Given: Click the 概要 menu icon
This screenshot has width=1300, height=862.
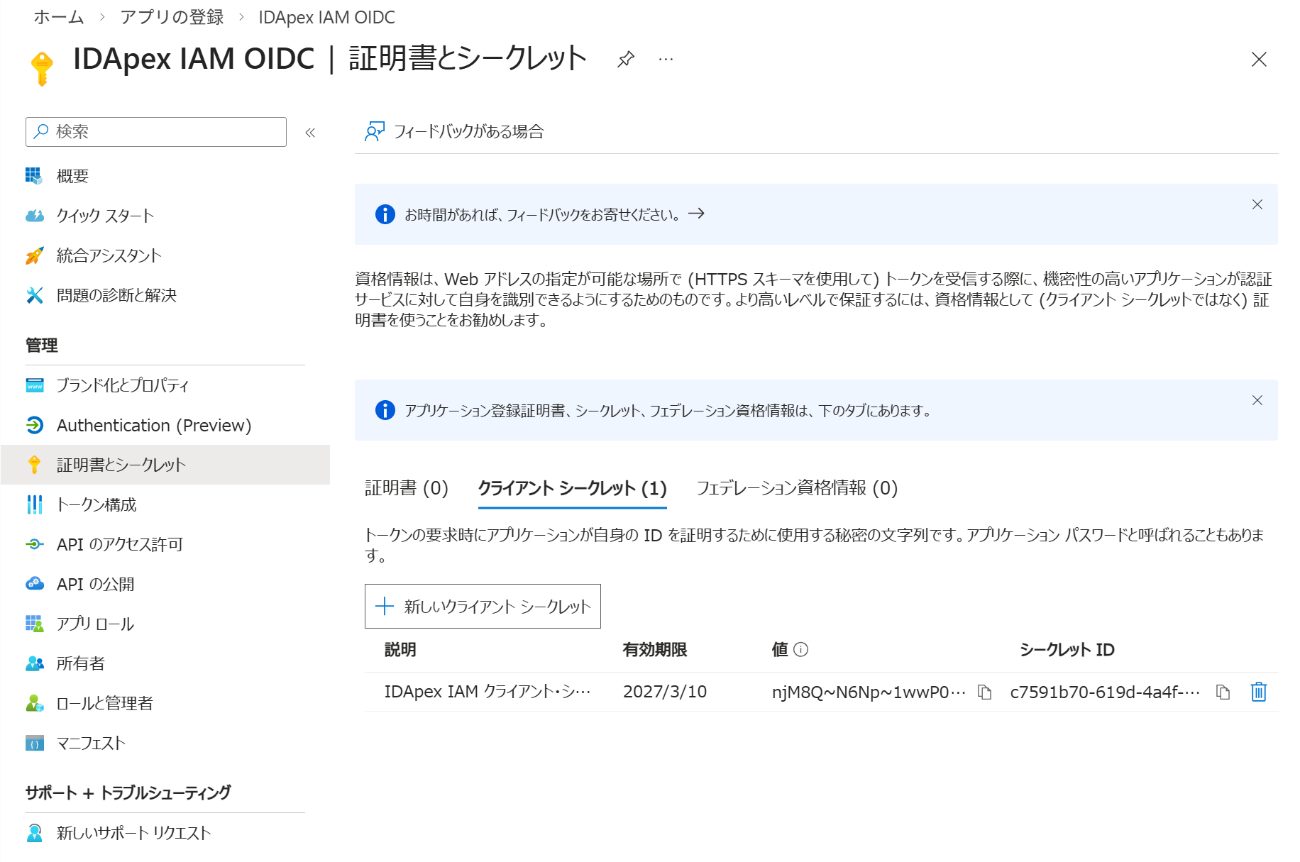Looking at the screenshot, I should point(35,176).
